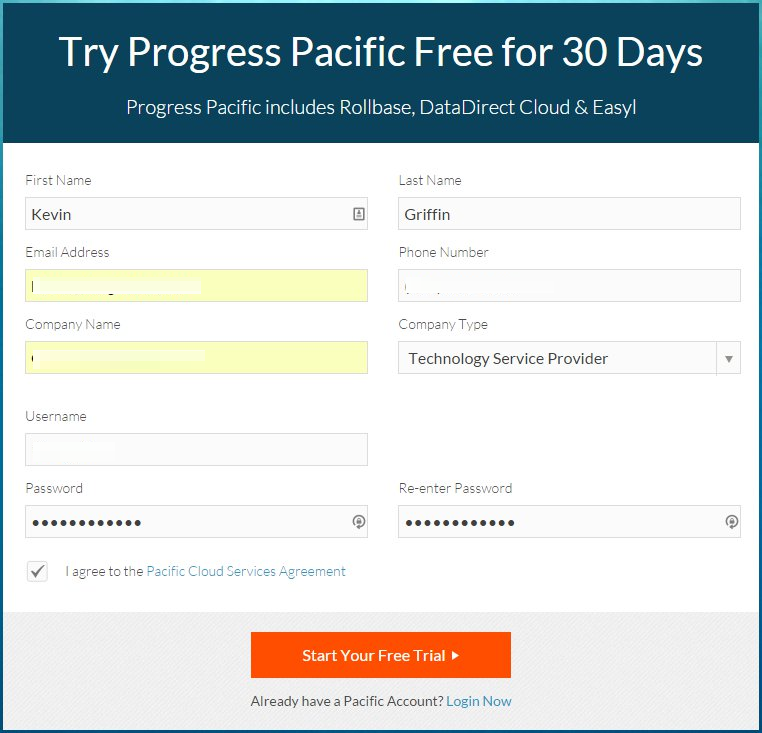Select the Email Address input field

point(196,286)
